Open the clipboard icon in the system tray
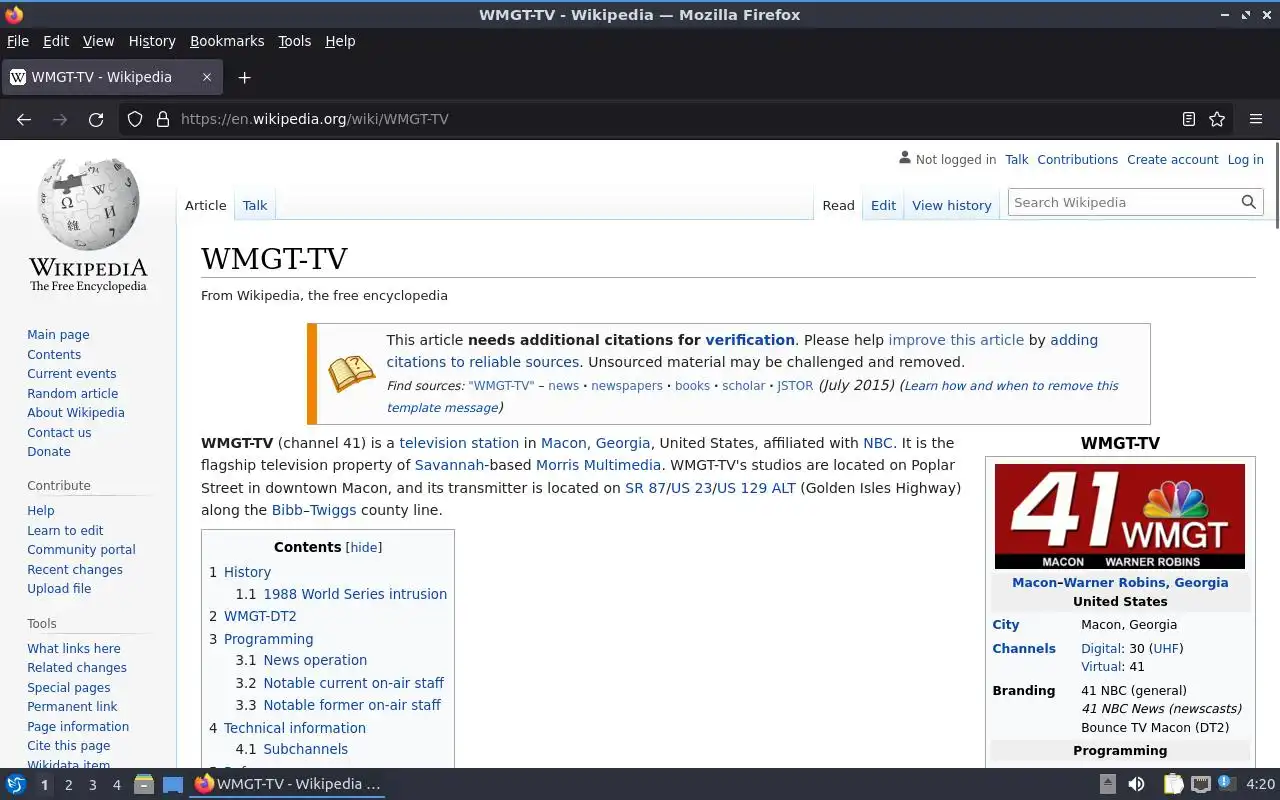This screenshot has height=800, width=1280. tap(1173, 784)
